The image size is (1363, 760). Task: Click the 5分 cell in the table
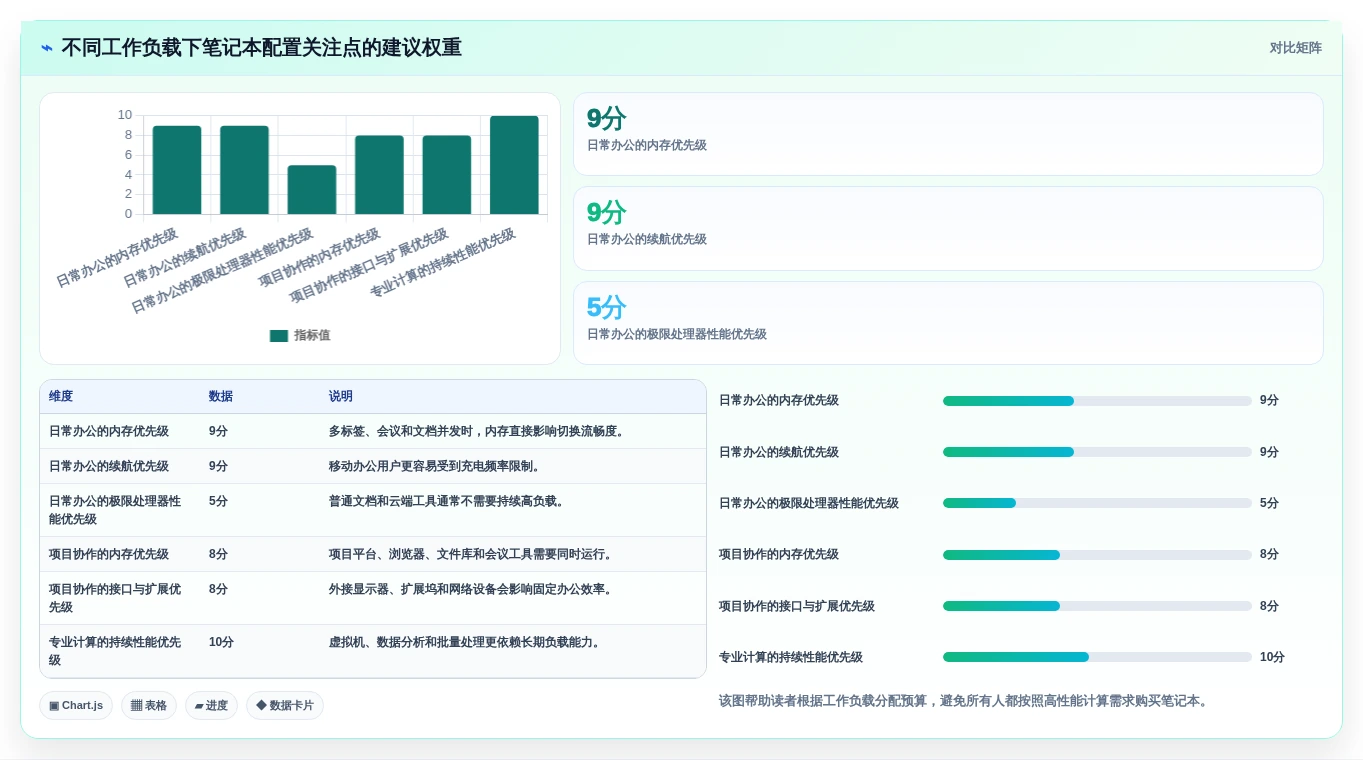point(218,502)
